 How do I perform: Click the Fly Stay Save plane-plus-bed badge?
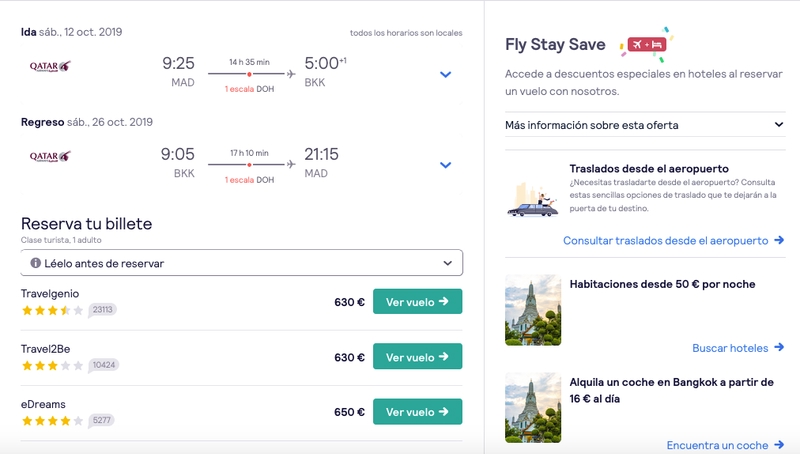(x=646, y=45)
